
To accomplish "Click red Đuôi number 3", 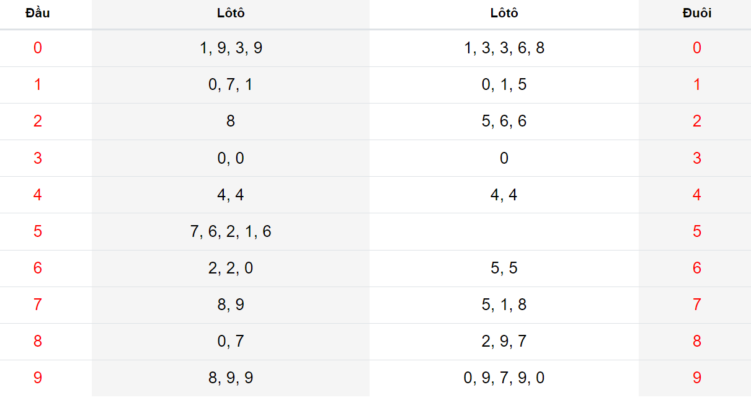I will pos(697,158).
